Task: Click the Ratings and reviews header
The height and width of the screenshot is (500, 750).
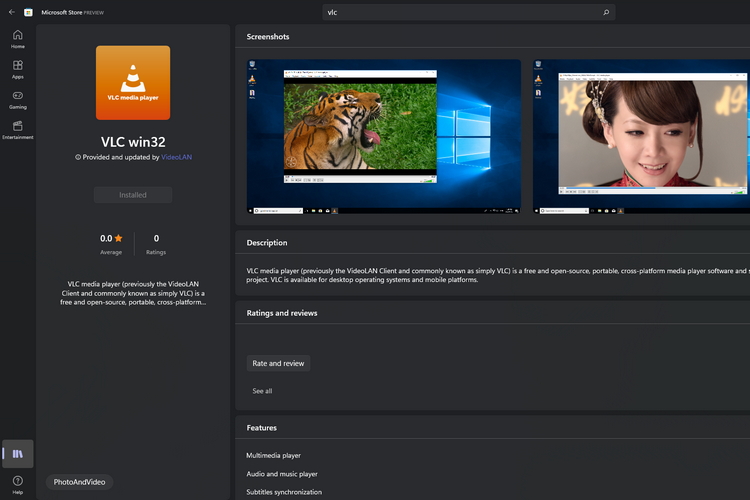Action: coord(282,313)
